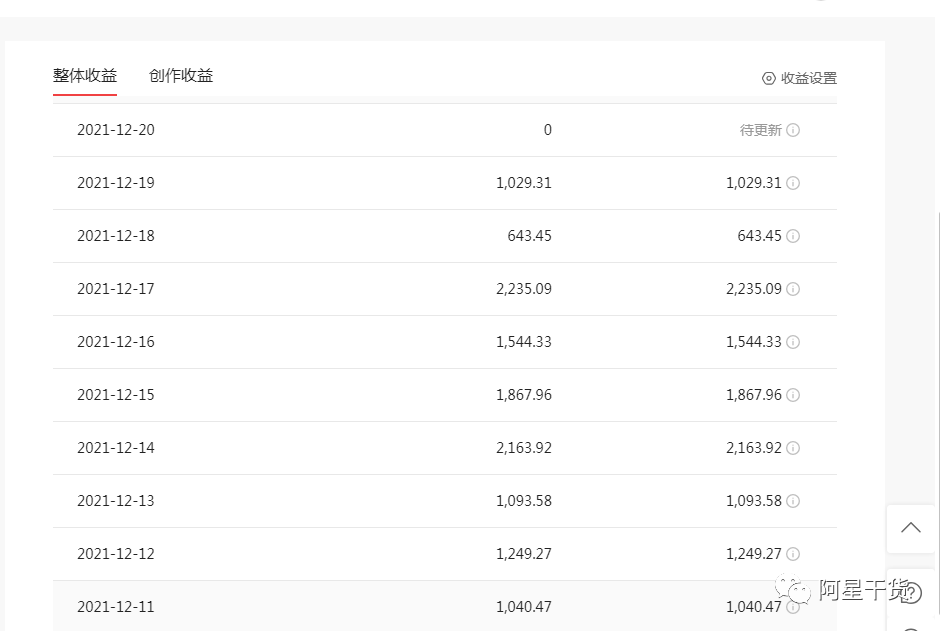Click the 2021-12-17 date cell
The height and width of the screenshot is (631, 940).
click(116, 289)
